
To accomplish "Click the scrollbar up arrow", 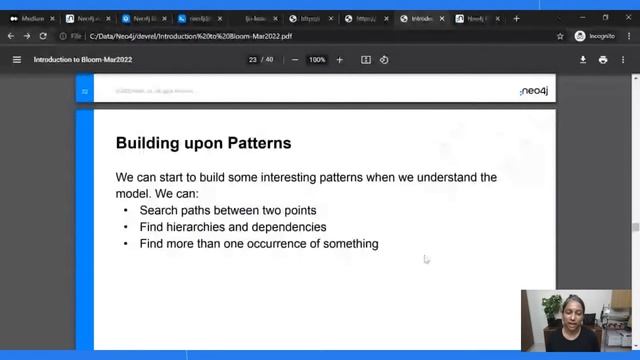I will (636, 78).
